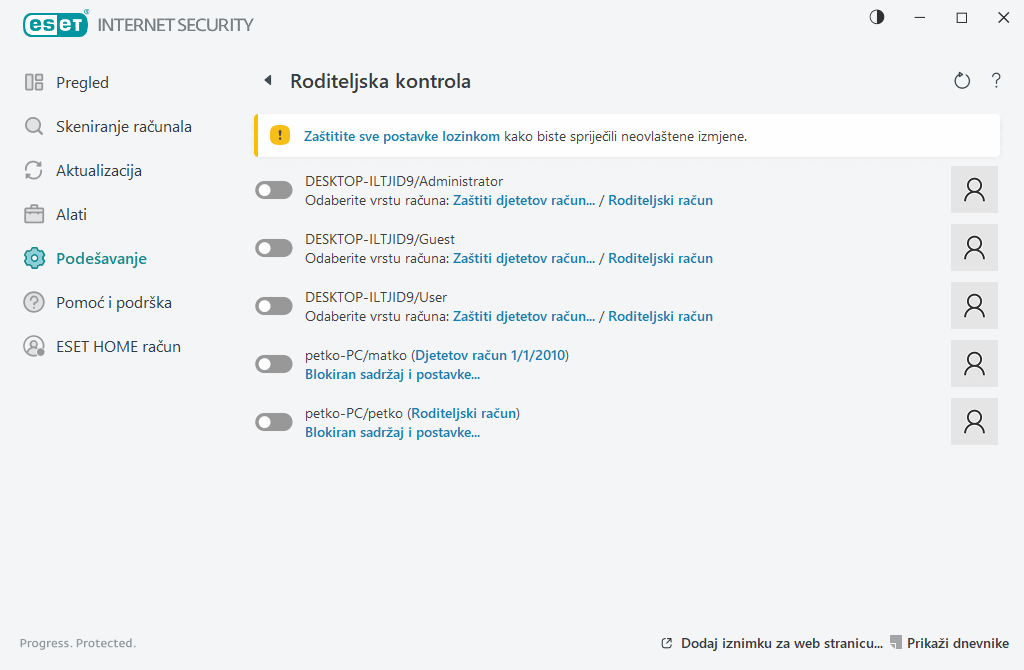Click the refresh icon beside the help button

tap(962, 81)
